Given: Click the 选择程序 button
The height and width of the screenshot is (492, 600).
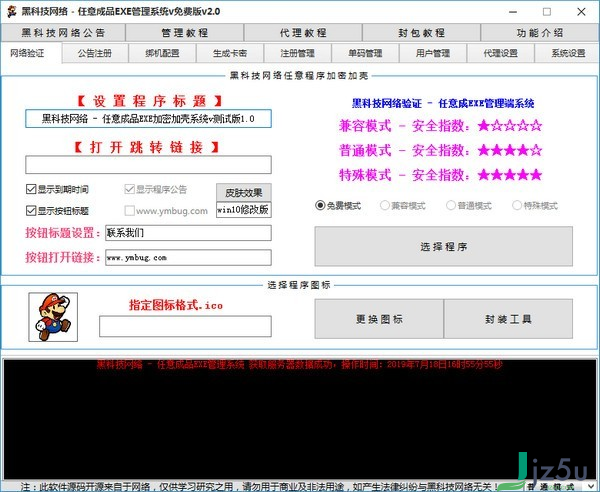Looking at the screenshot, I should [443, 246].
